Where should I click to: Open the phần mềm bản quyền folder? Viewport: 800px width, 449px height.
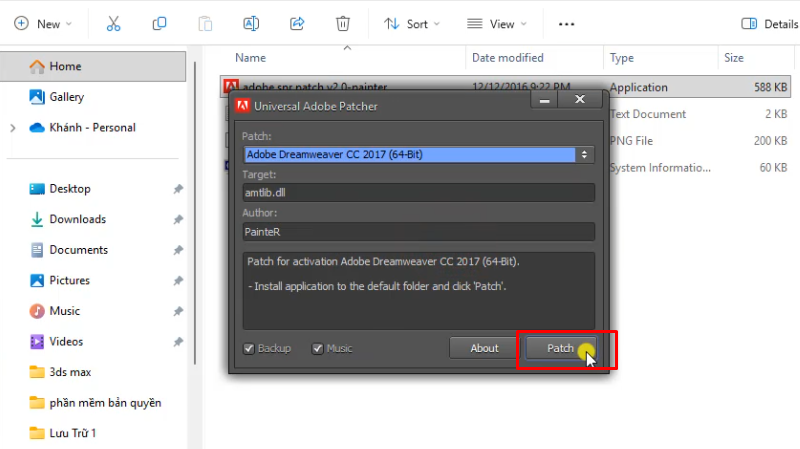point(105,403)
